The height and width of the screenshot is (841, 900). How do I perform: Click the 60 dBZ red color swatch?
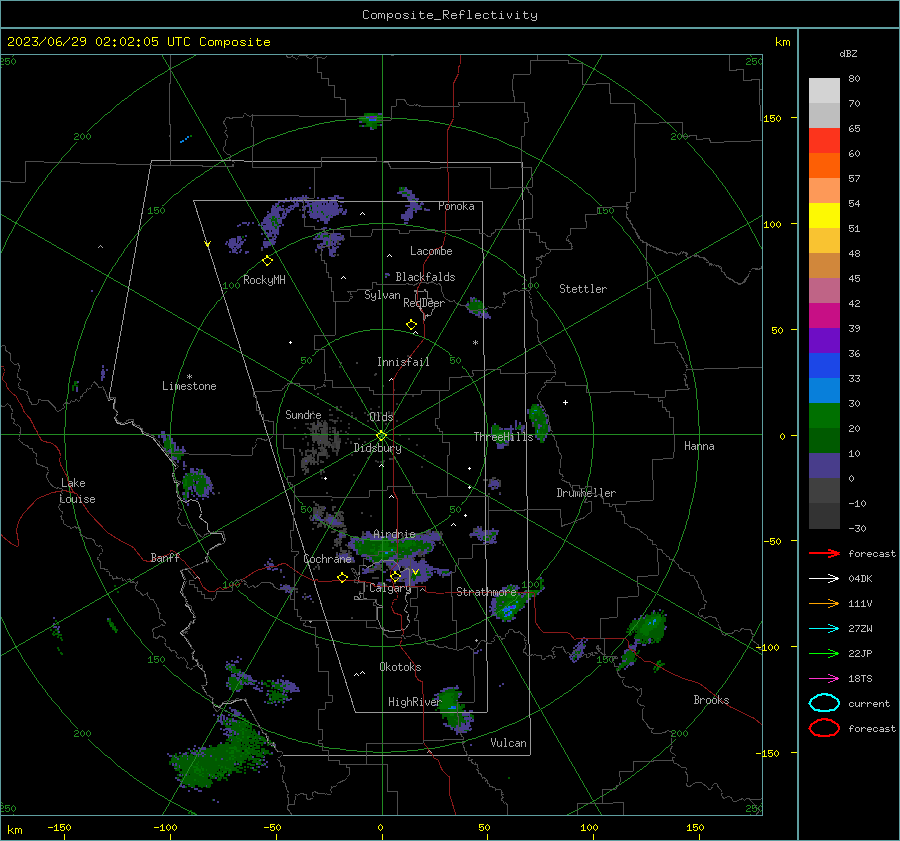(x=824, y=141)
